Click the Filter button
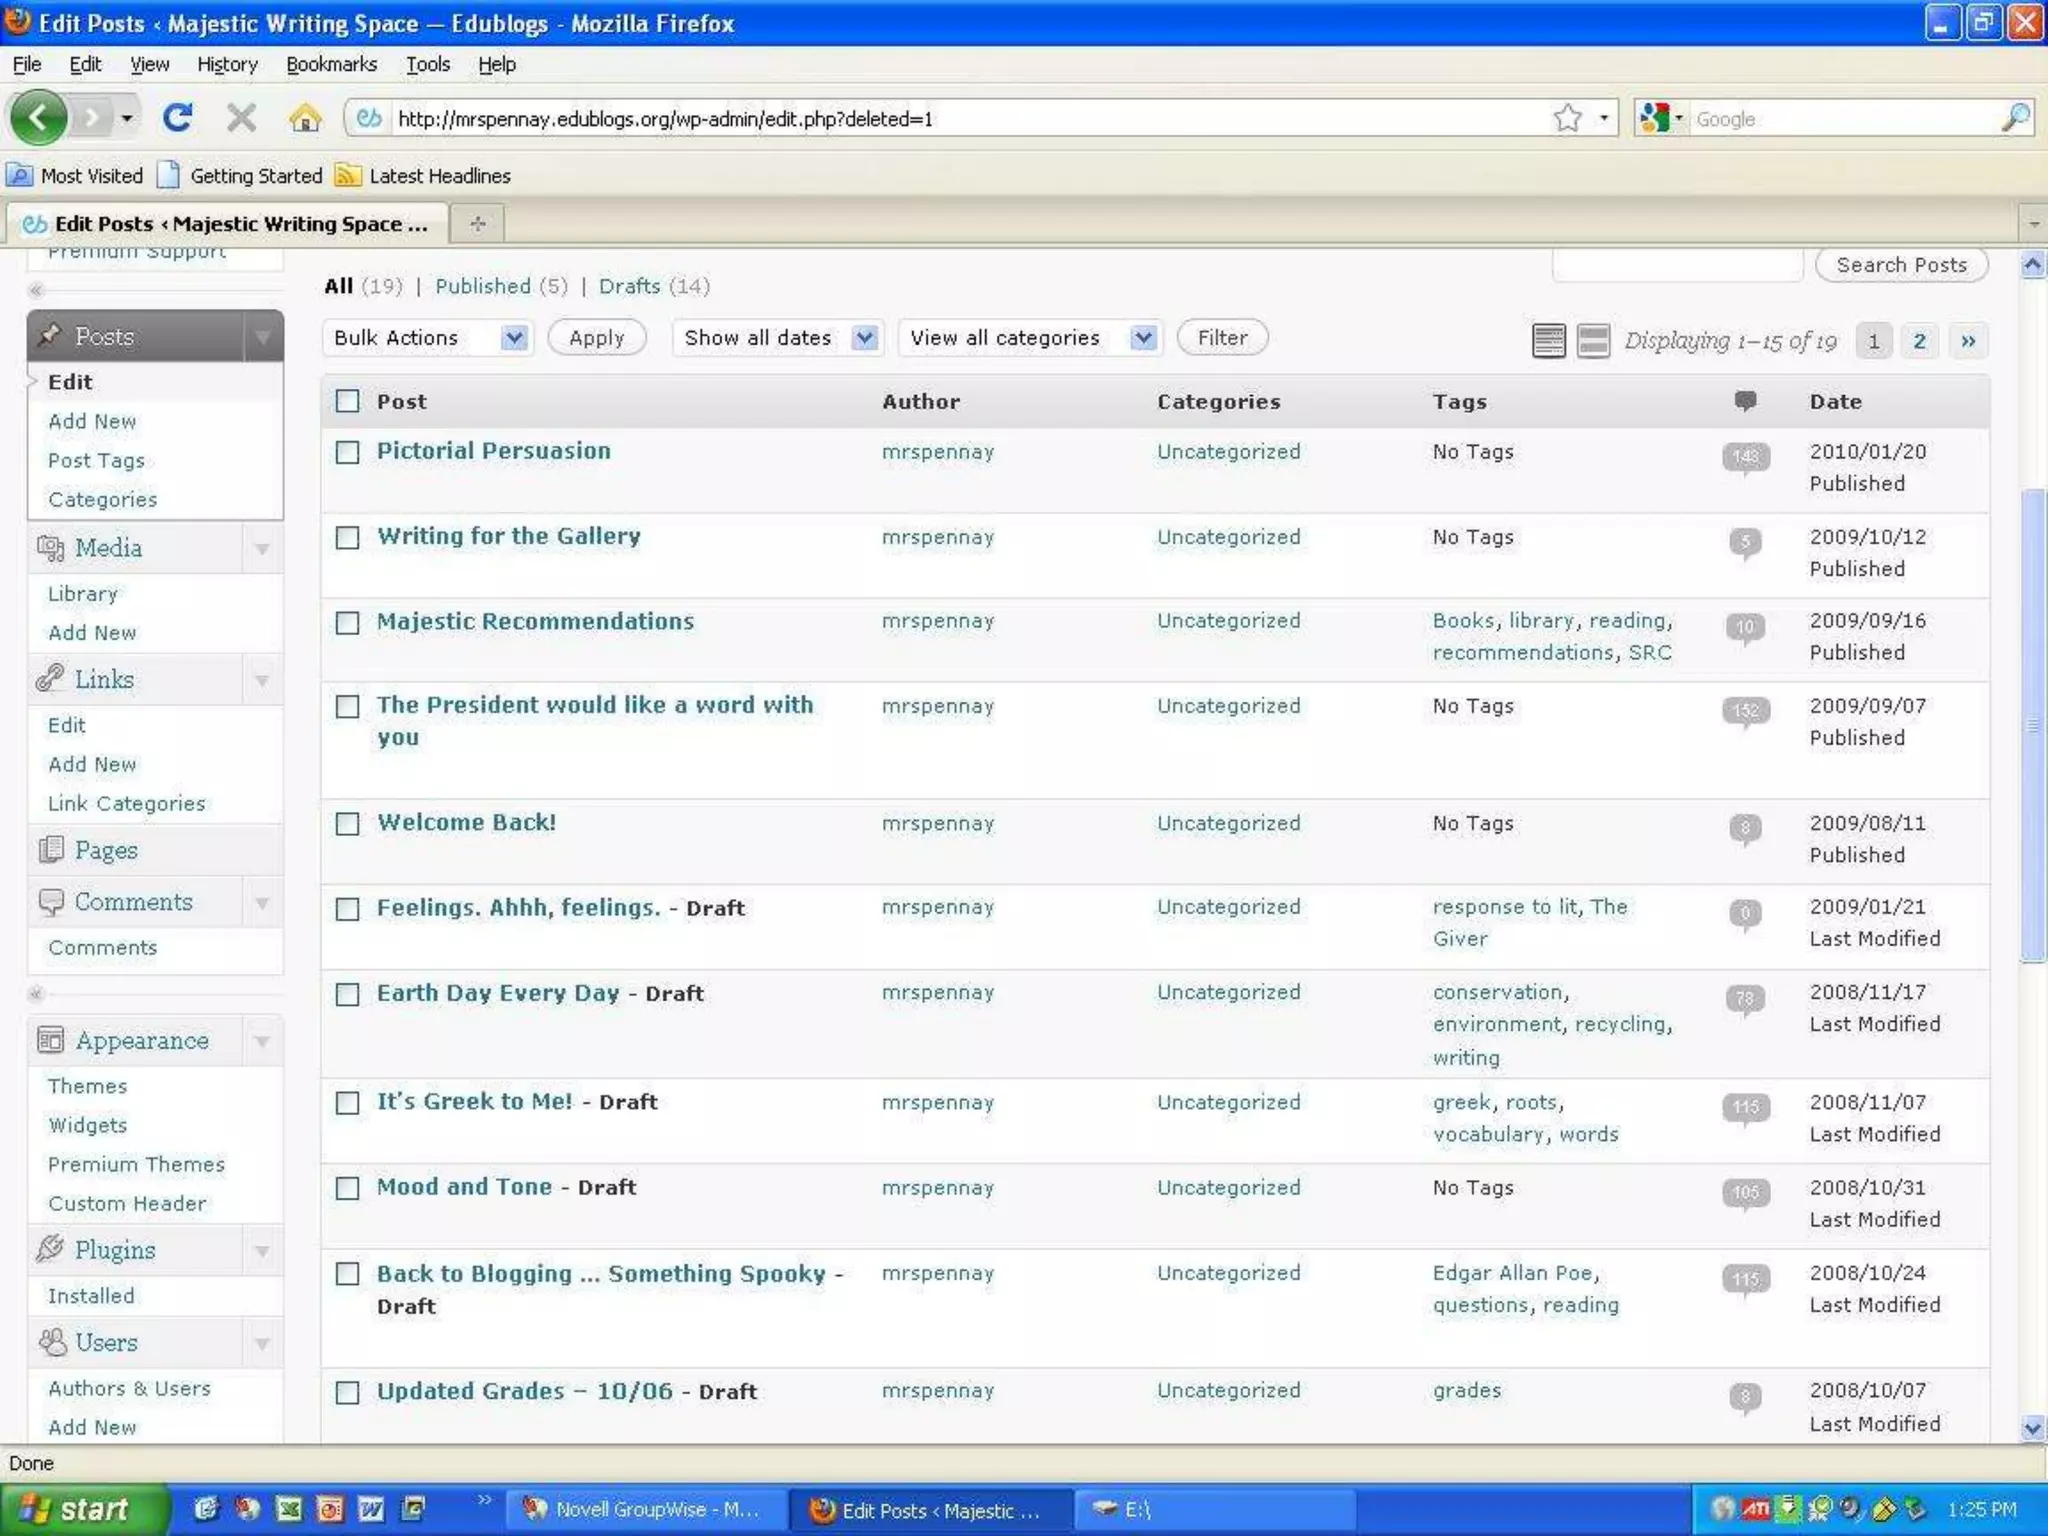2048x1536 pixels. [x=1221, y=338]
